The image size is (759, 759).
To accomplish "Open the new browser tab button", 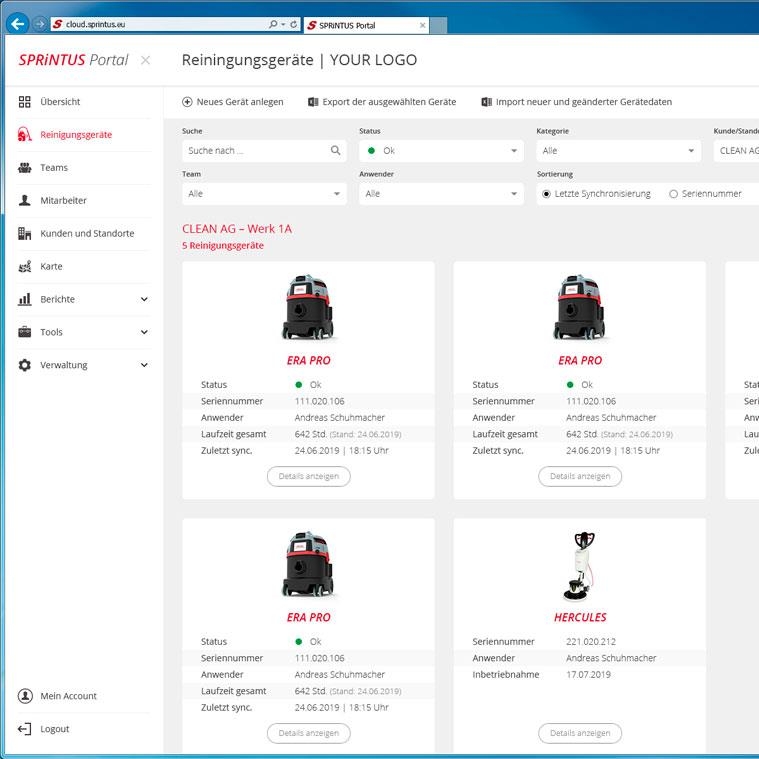I will [x=438, y=25].
